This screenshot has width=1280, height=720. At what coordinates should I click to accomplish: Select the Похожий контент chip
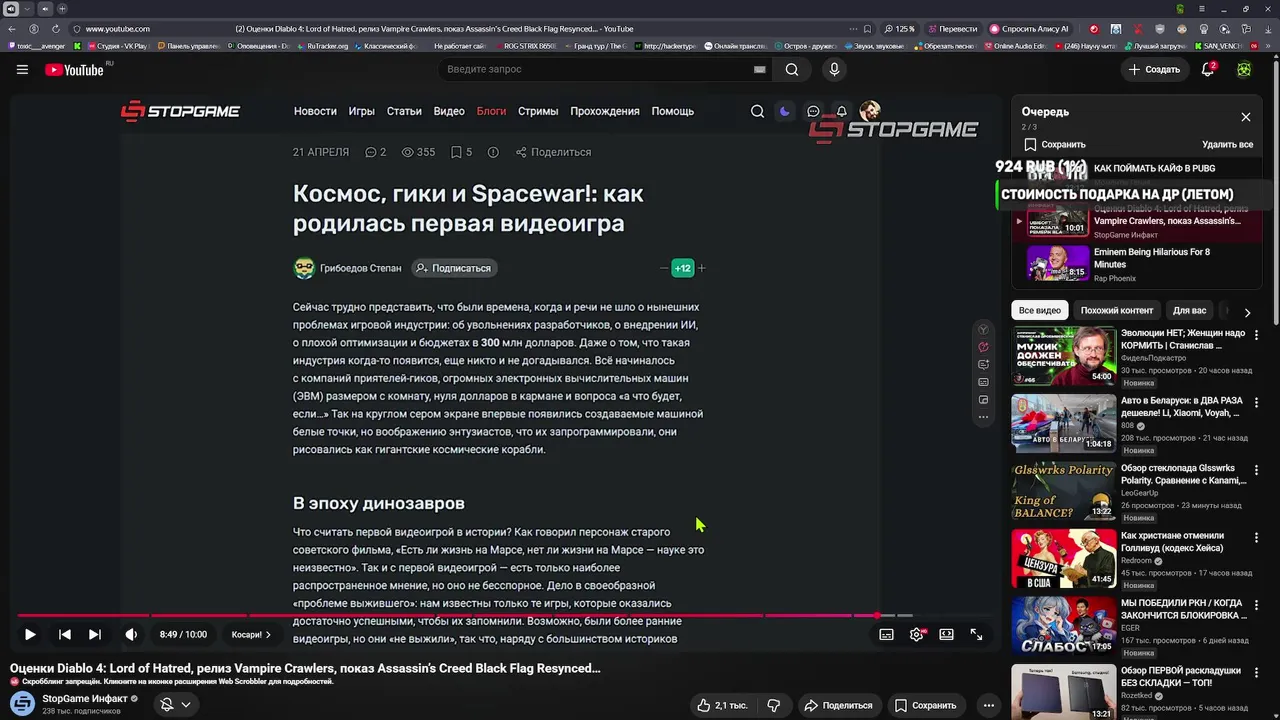(1117, 310)
